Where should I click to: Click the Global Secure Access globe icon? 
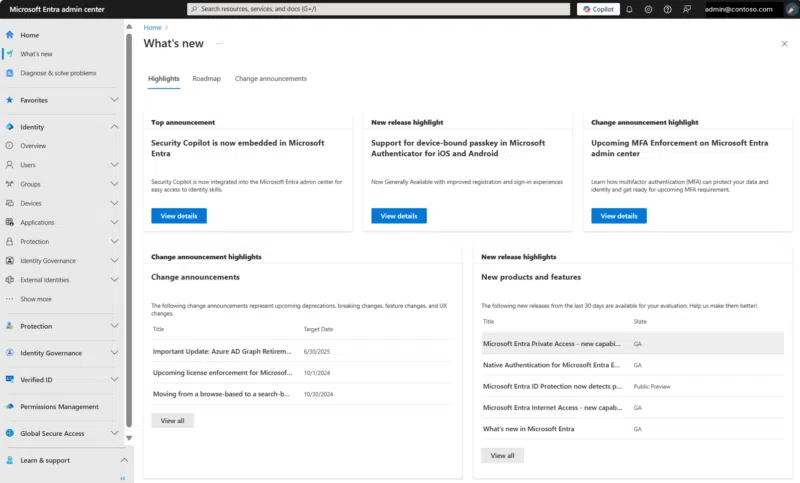pos(10,433)
